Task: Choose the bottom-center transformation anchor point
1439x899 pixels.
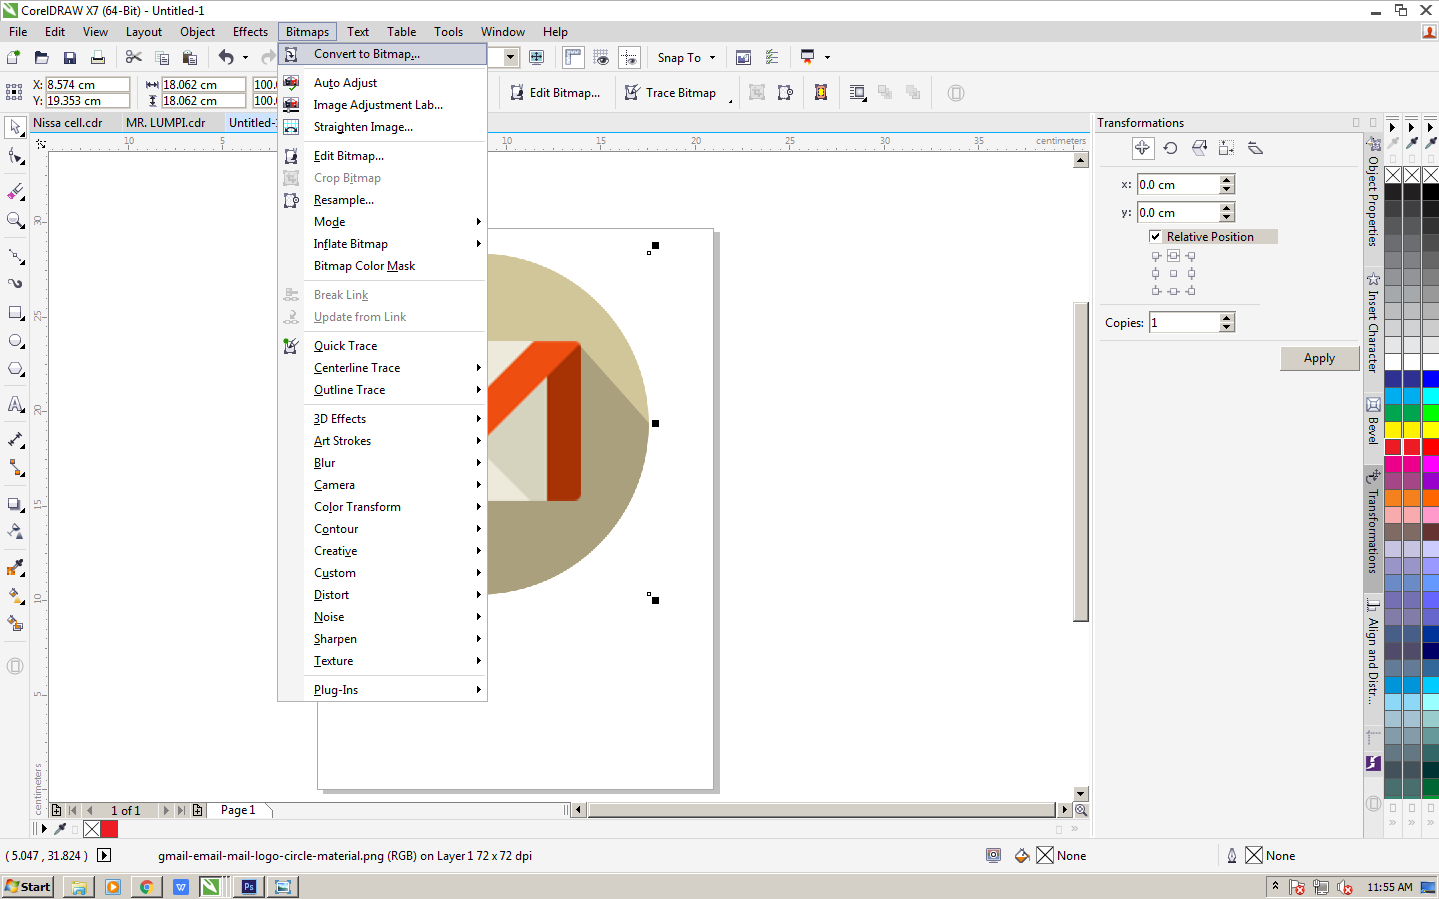Action: (1173, 290)
